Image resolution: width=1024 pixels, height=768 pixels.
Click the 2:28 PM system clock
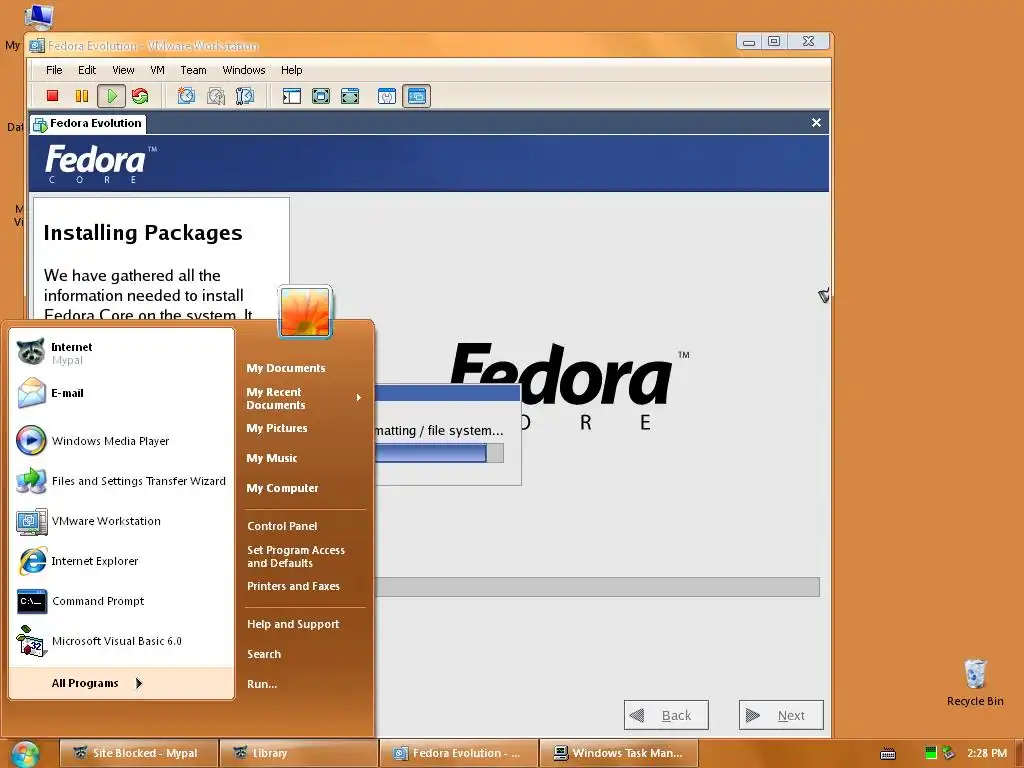[x=987, y=753]
